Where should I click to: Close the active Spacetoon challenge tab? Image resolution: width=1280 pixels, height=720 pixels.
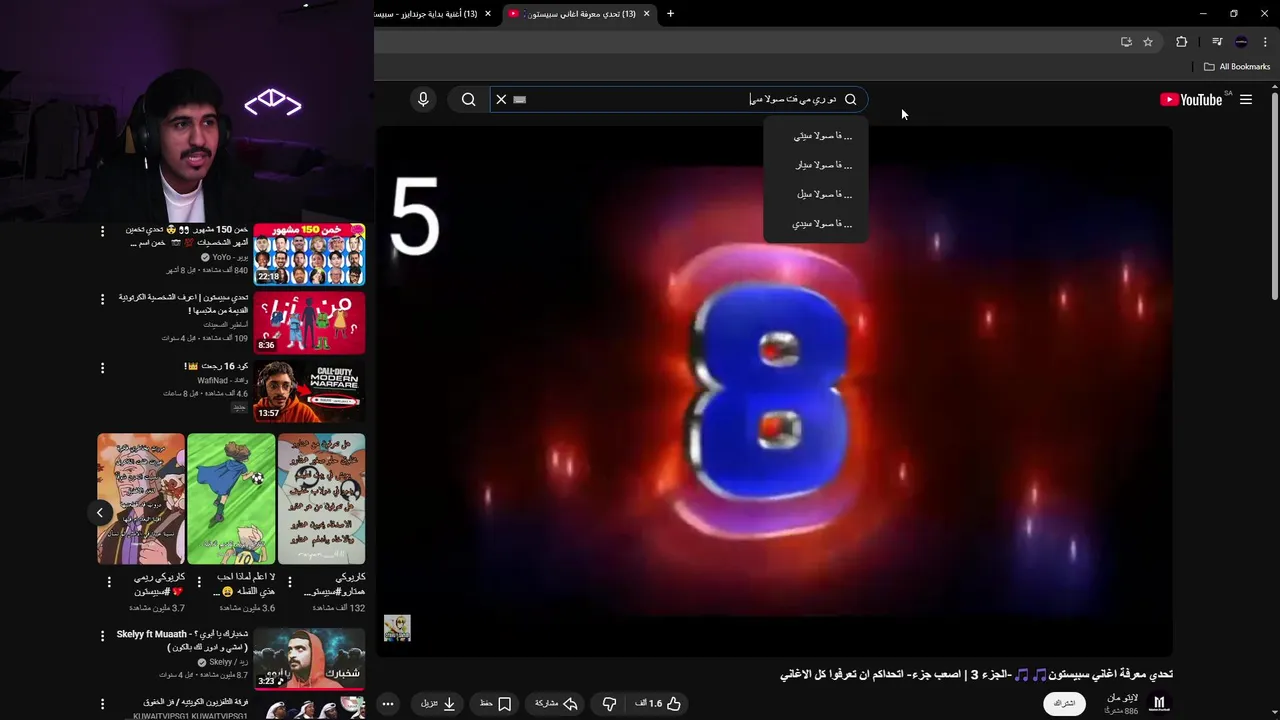tap(646, 14)
